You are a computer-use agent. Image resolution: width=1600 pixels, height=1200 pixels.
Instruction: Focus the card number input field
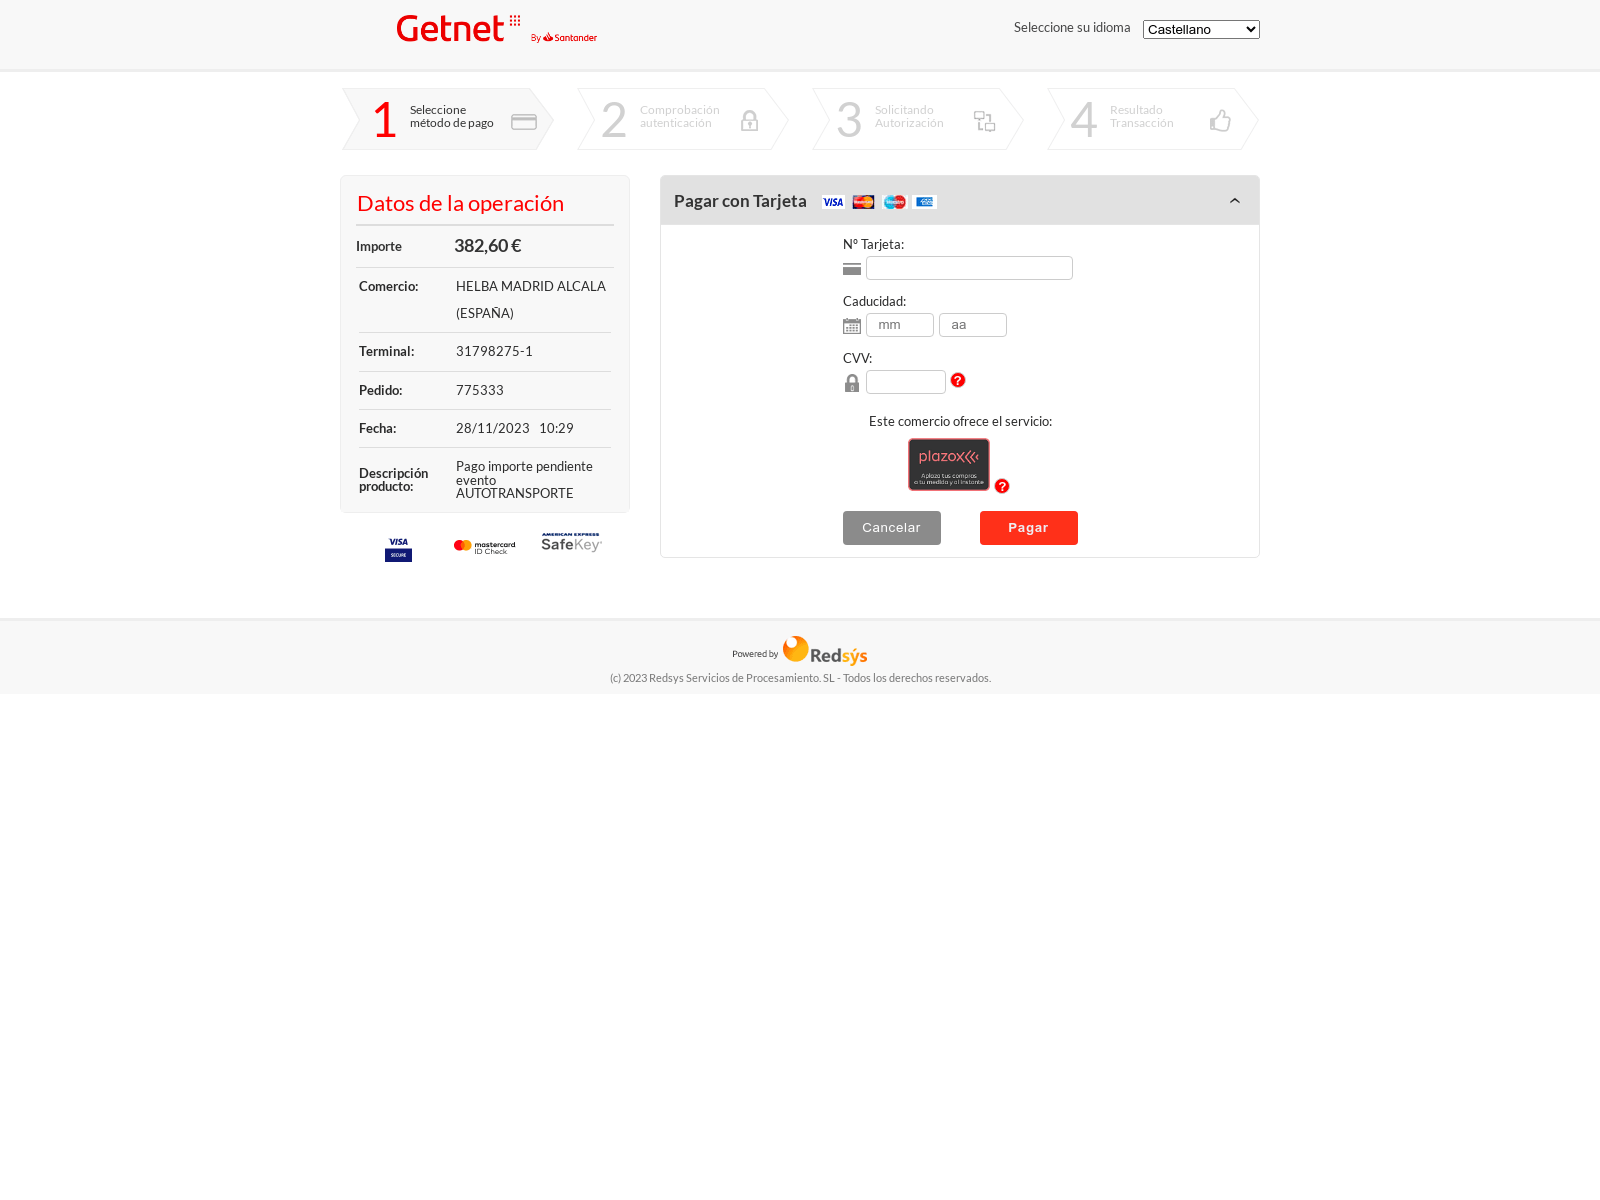[969, 268]
